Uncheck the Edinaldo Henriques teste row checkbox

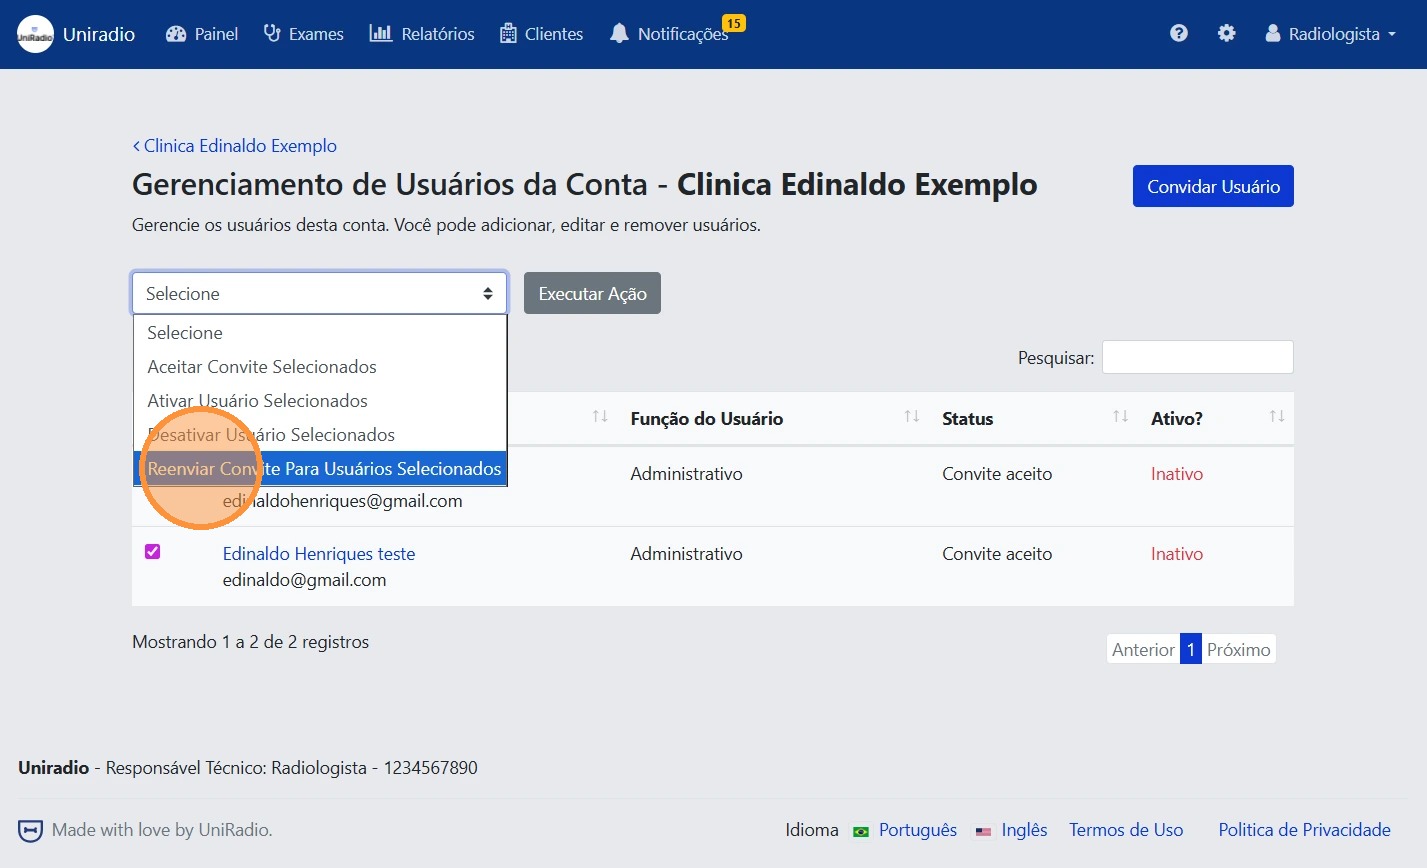point(153,552)
